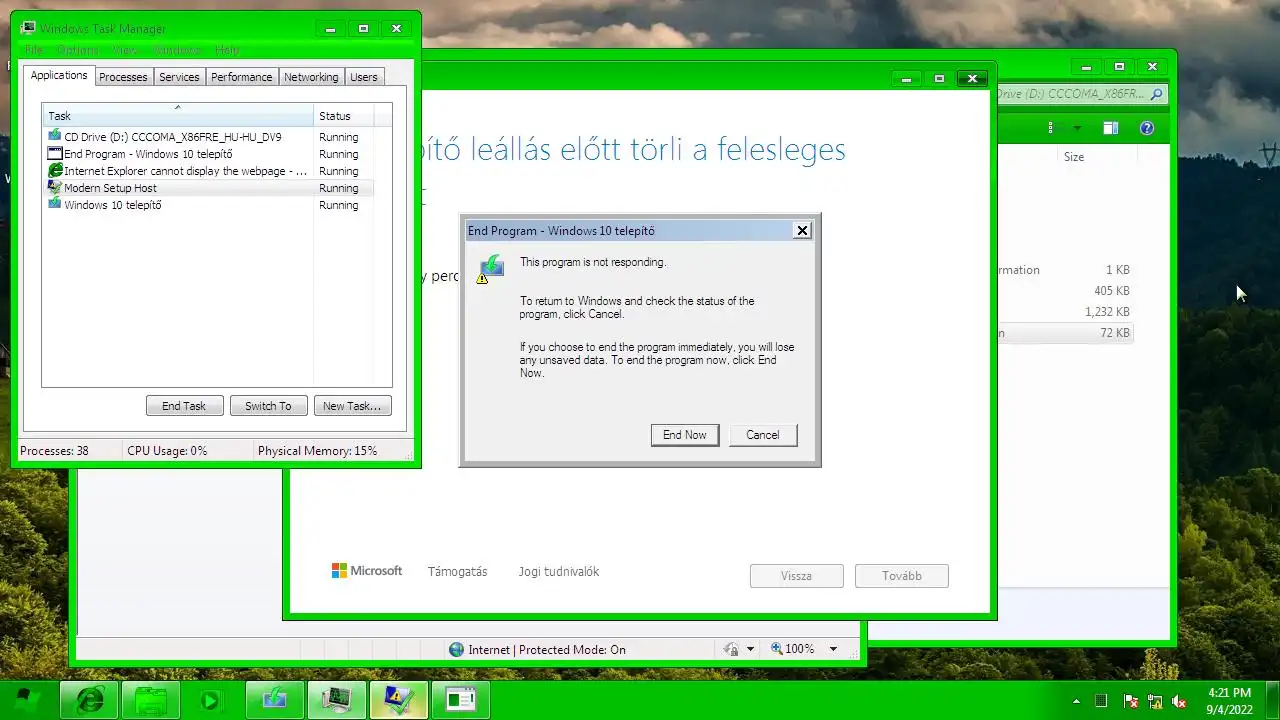Switch to the Processes tab in Task Manager
This screenshot has height=720, width=1280.
click(123, 77)
